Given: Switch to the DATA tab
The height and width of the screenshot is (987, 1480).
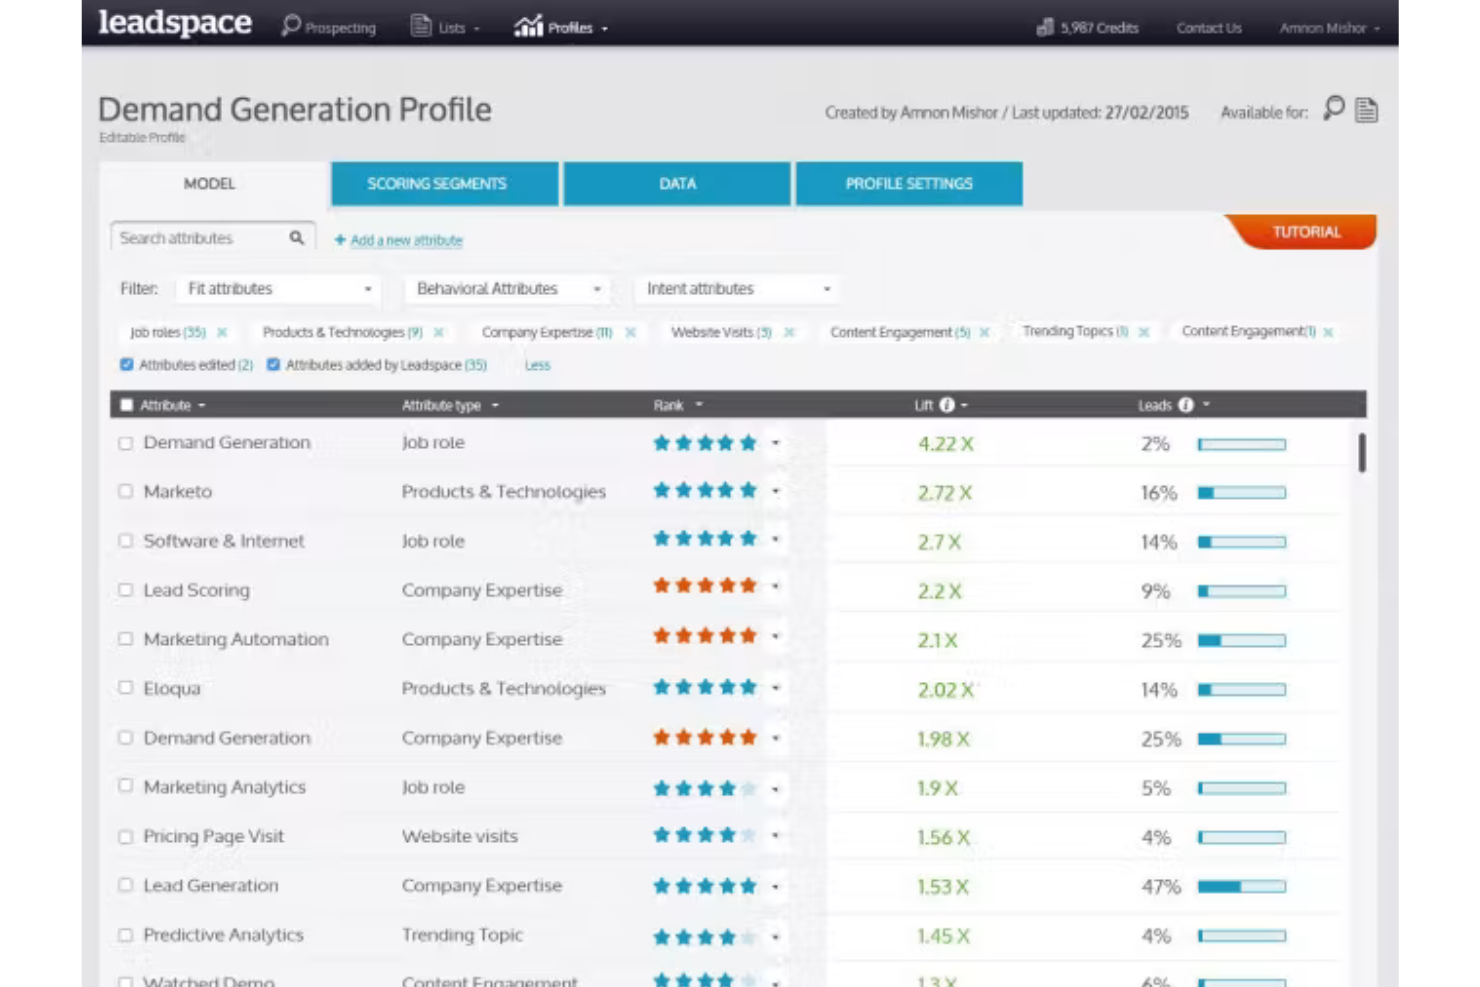Looking at the screenshot, I should [677, 184].
